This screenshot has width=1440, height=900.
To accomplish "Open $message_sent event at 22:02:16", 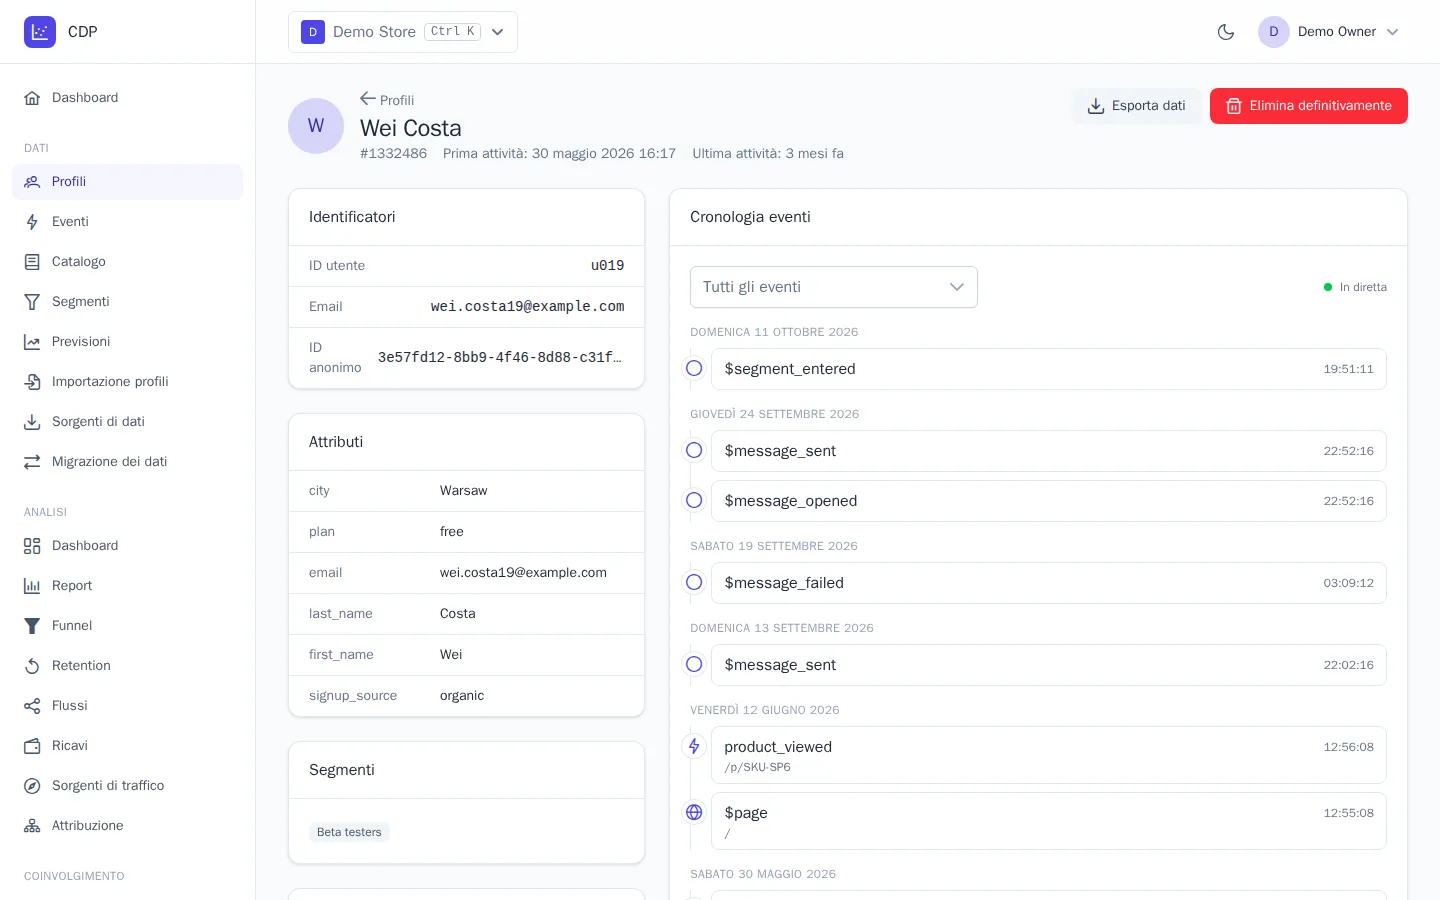I will [x=1048, y=665].
